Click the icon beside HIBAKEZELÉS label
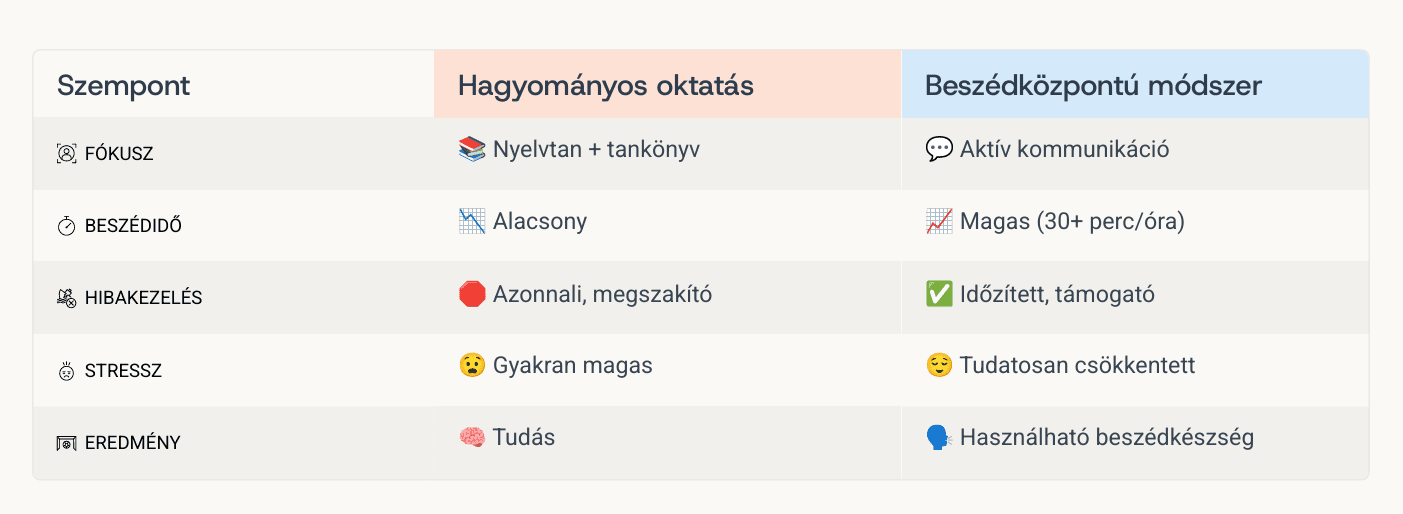The image size is (1403, 514). pyautogui.click(x=66, y=298)
